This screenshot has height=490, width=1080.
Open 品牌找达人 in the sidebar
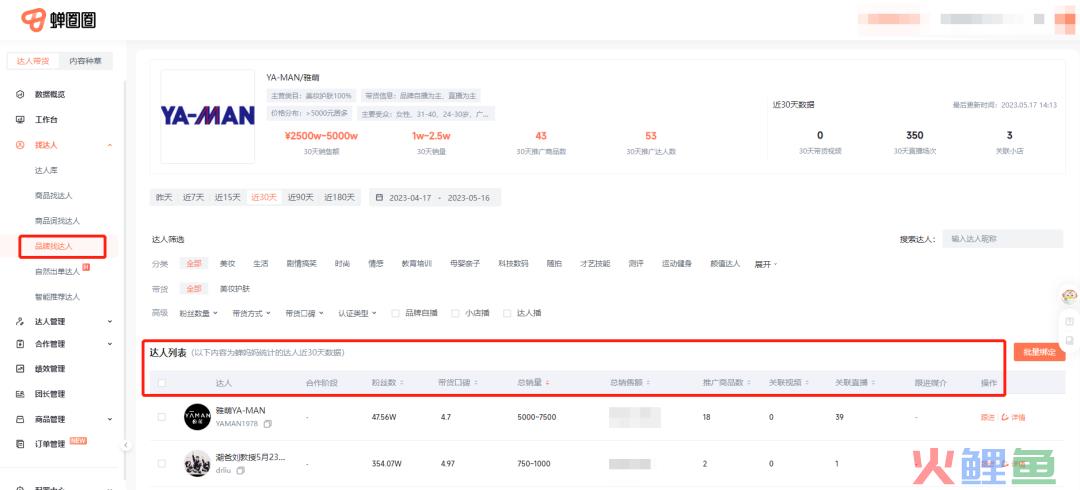coord(54,246)
